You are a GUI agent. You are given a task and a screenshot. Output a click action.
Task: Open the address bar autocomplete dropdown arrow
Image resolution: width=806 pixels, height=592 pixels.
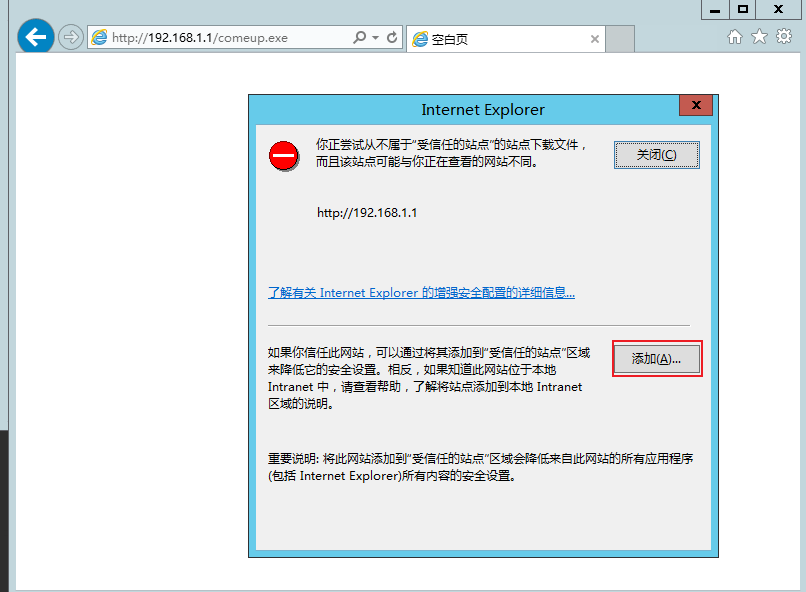[x=376, y=38]
